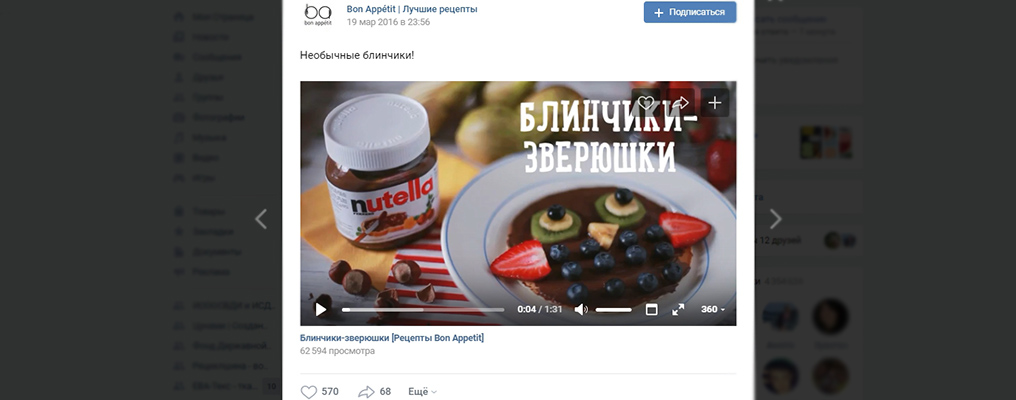Image resolution: width=1016 pixels, height=400 pixels.
Task: Play the Nutella pancake video
Action: (321, 310)
